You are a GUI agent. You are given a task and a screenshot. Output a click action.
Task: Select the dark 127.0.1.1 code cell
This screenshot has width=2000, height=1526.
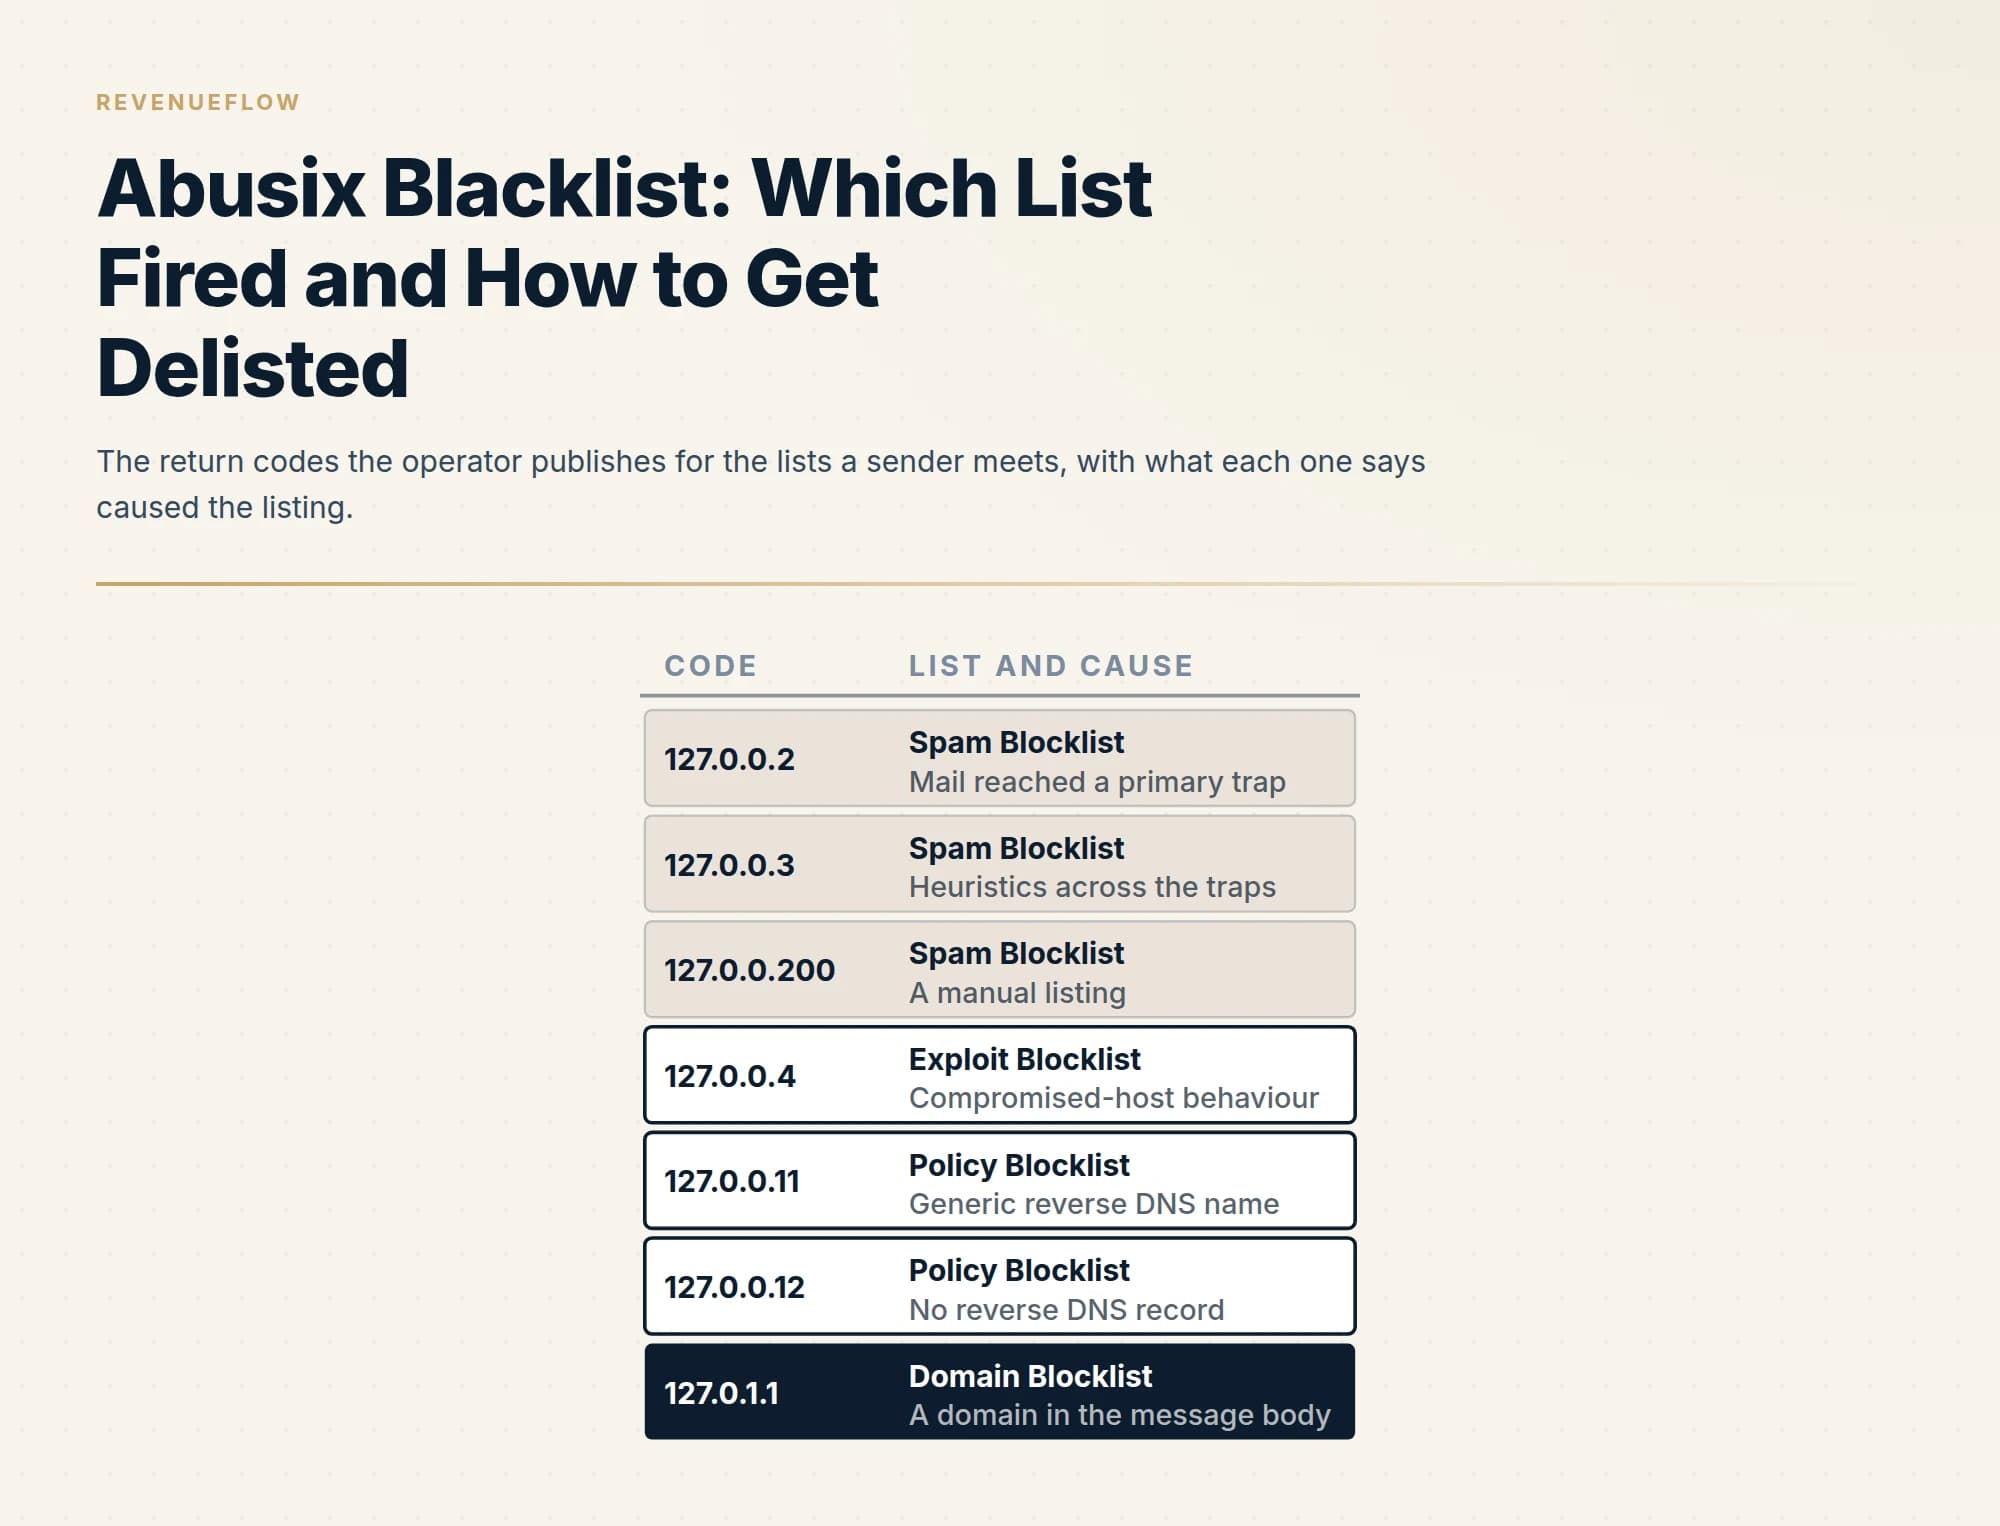(x=721, y=1393)
